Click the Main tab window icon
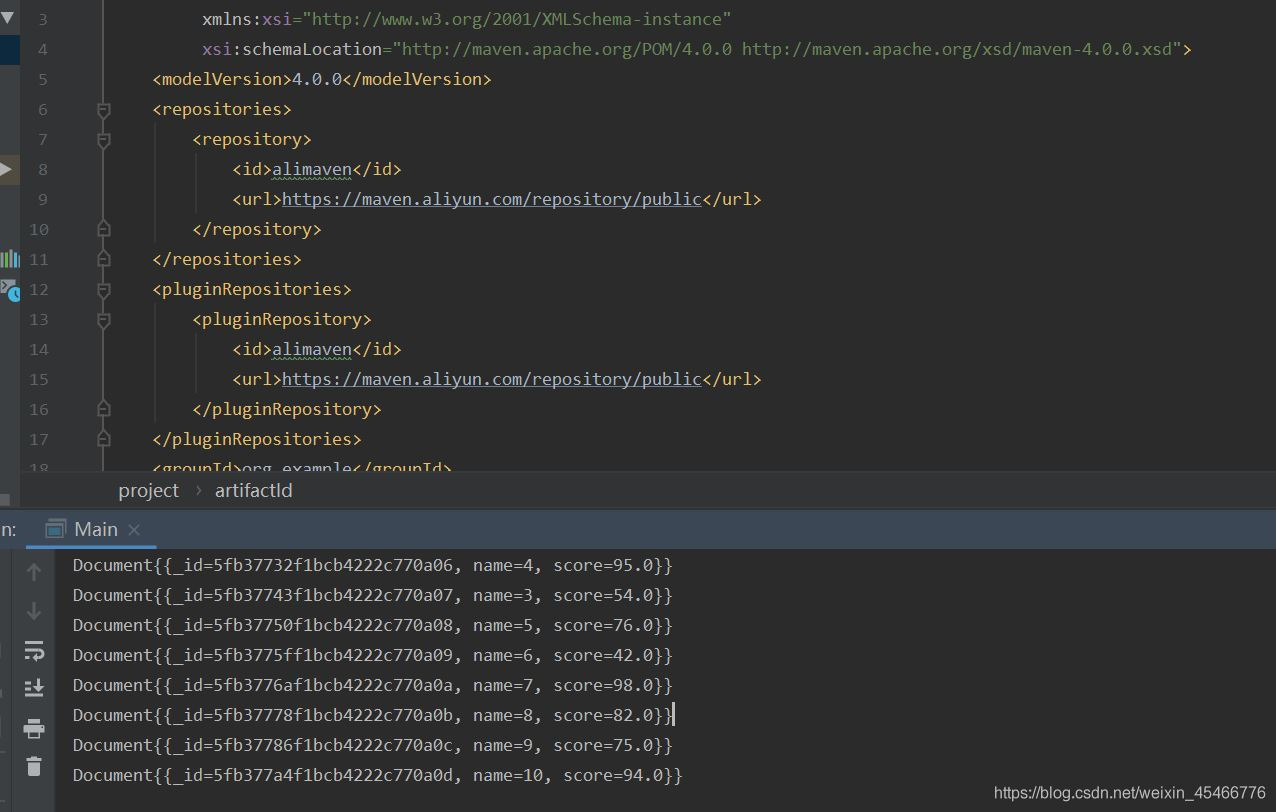Image resolution: width=1276 pixels, height=812 pixels. (x=56, y=529)
